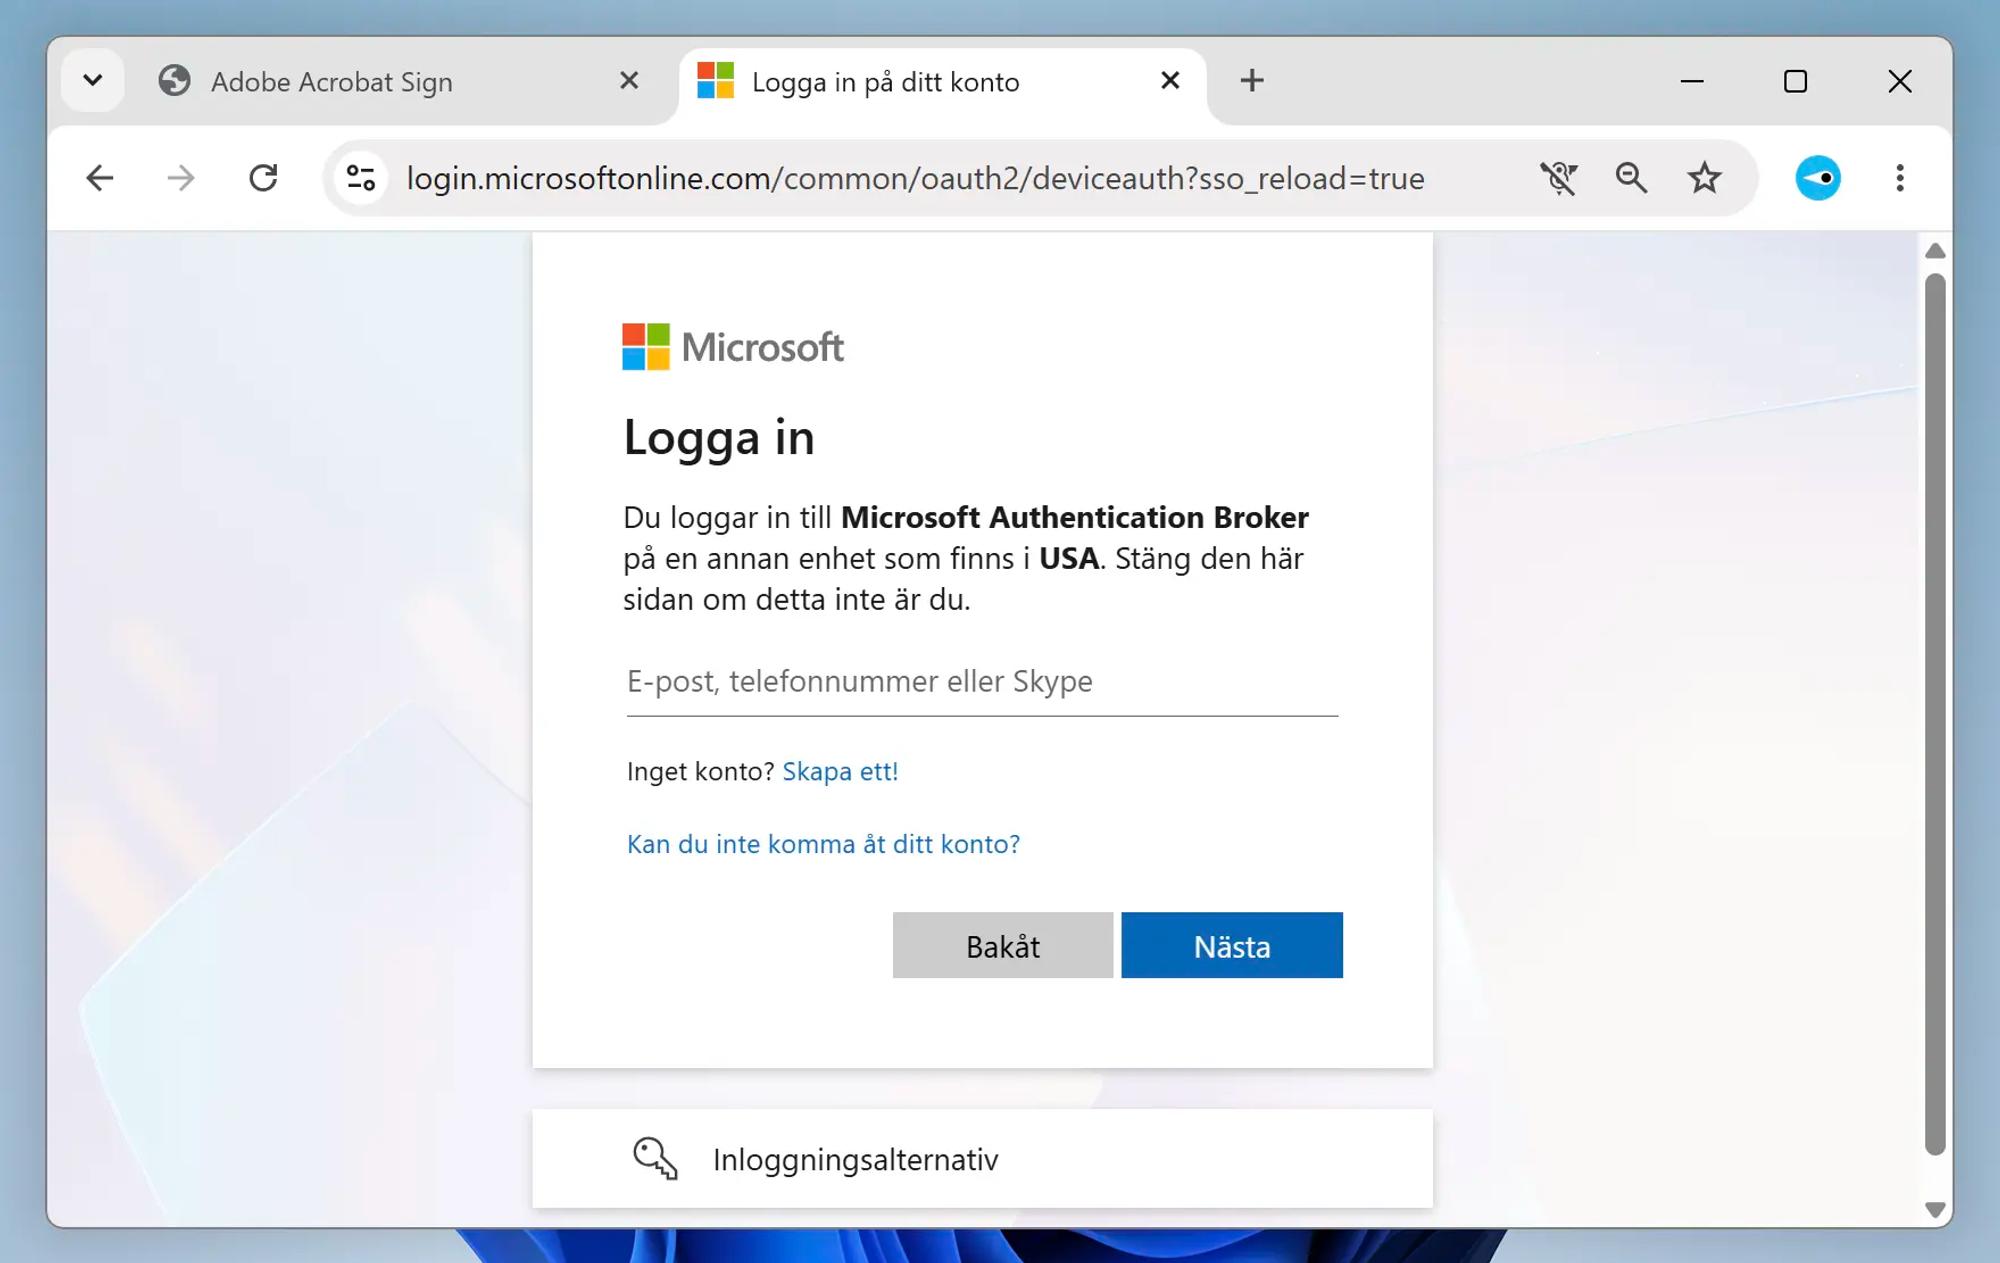Viewport: 2000px width, 1263px height.
Task: Click the Skapa ett! link
Action: point(840,771)
